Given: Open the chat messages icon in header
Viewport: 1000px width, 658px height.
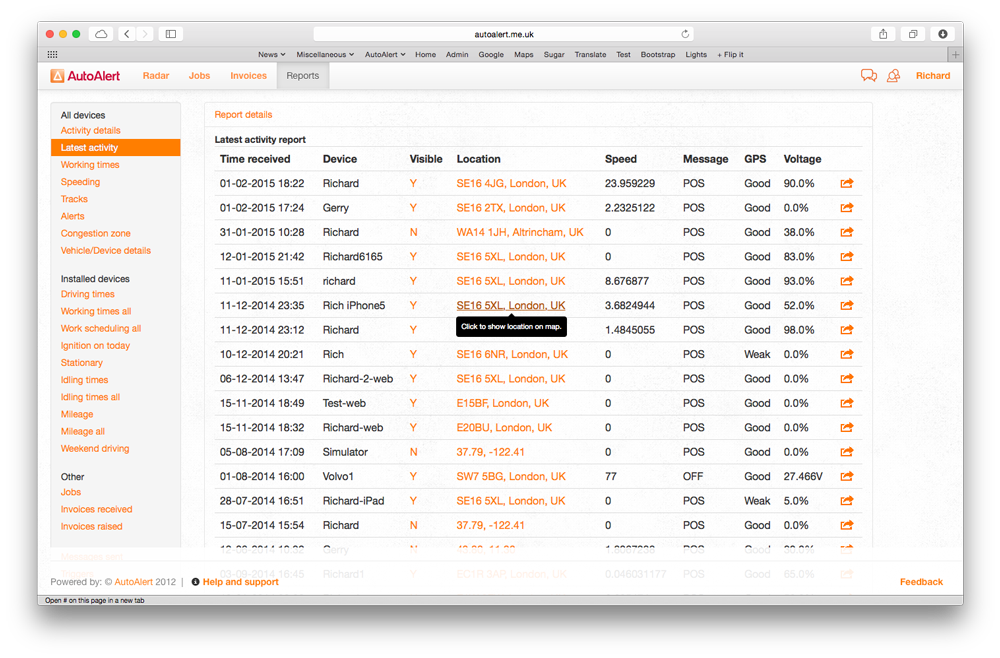Looking at the screenshot, I should [x=869, y=76].
